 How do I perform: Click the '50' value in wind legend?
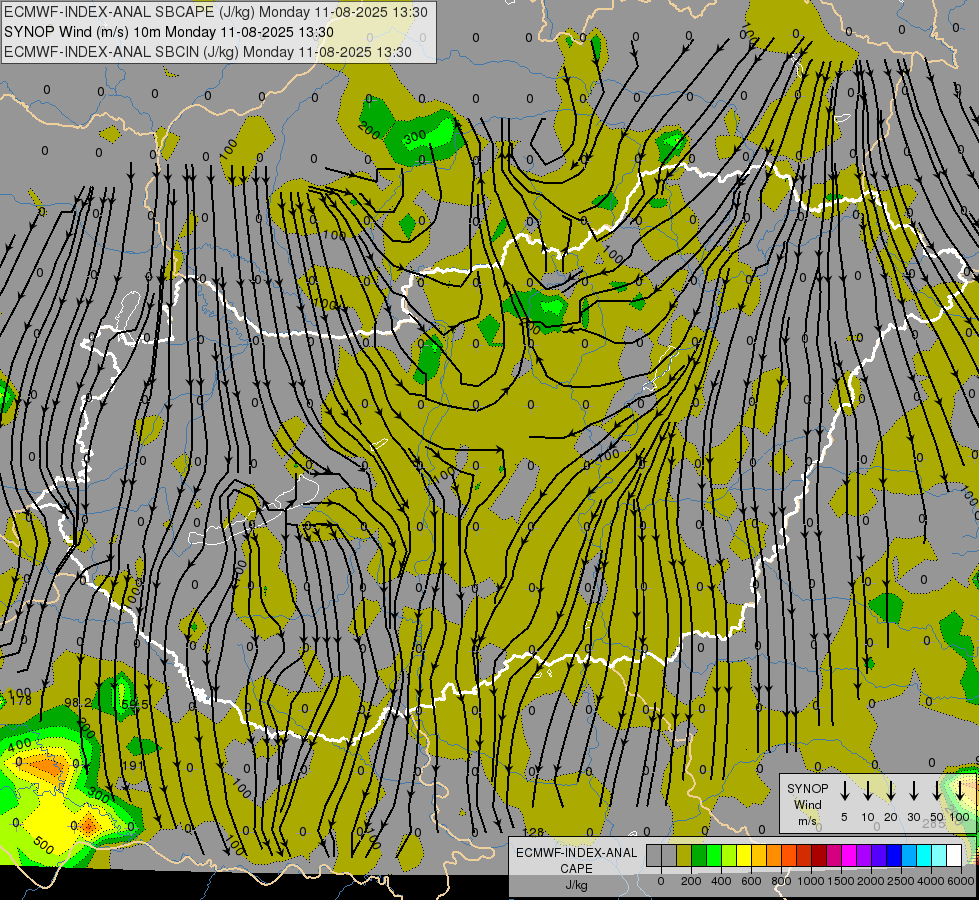(x=937, y=817)
